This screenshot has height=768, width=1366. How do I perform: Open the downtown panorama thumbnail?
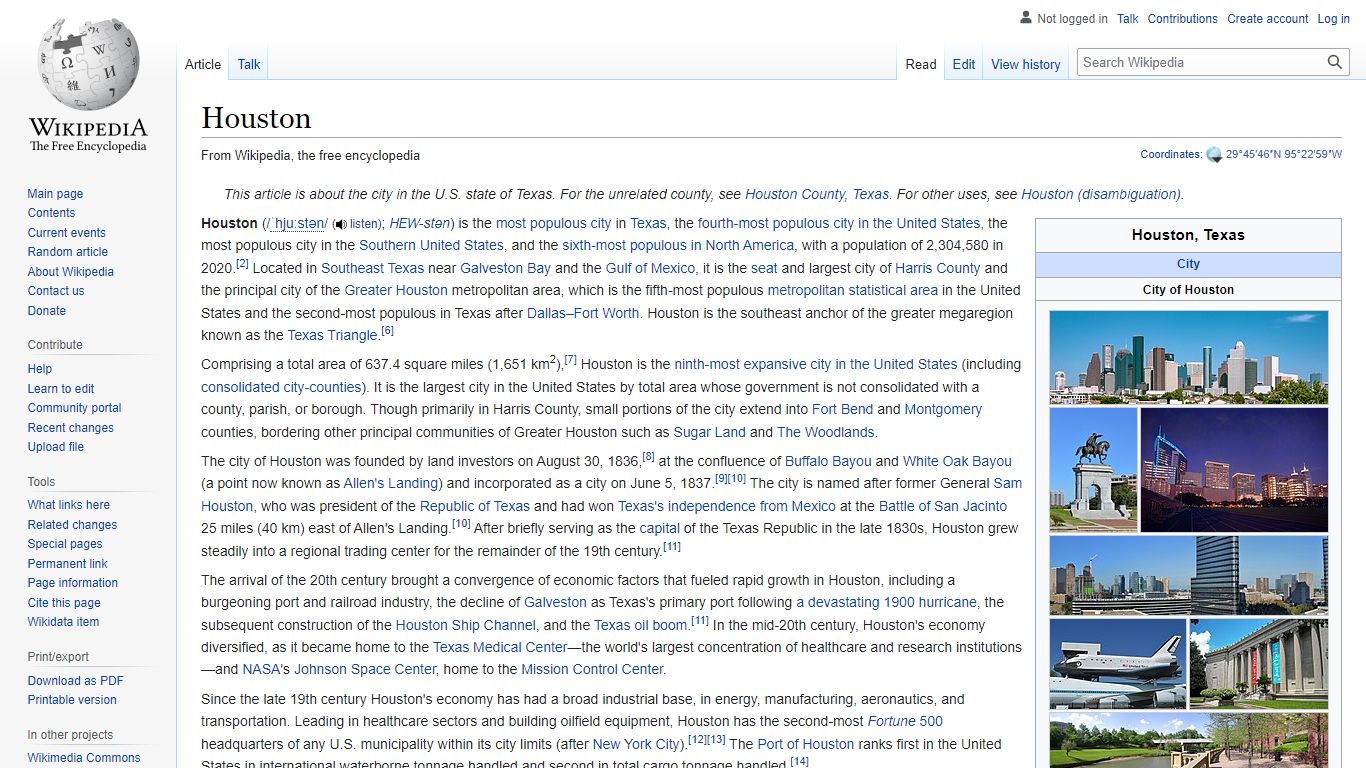click(1189, 575)
